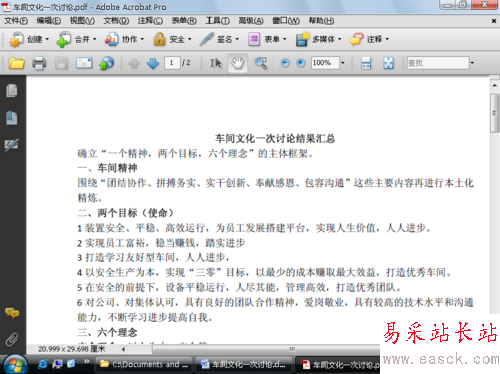This screenshot has width=500, height=374.
Task: Open the zoom percentage dropdown arrow
Action: 343,63
